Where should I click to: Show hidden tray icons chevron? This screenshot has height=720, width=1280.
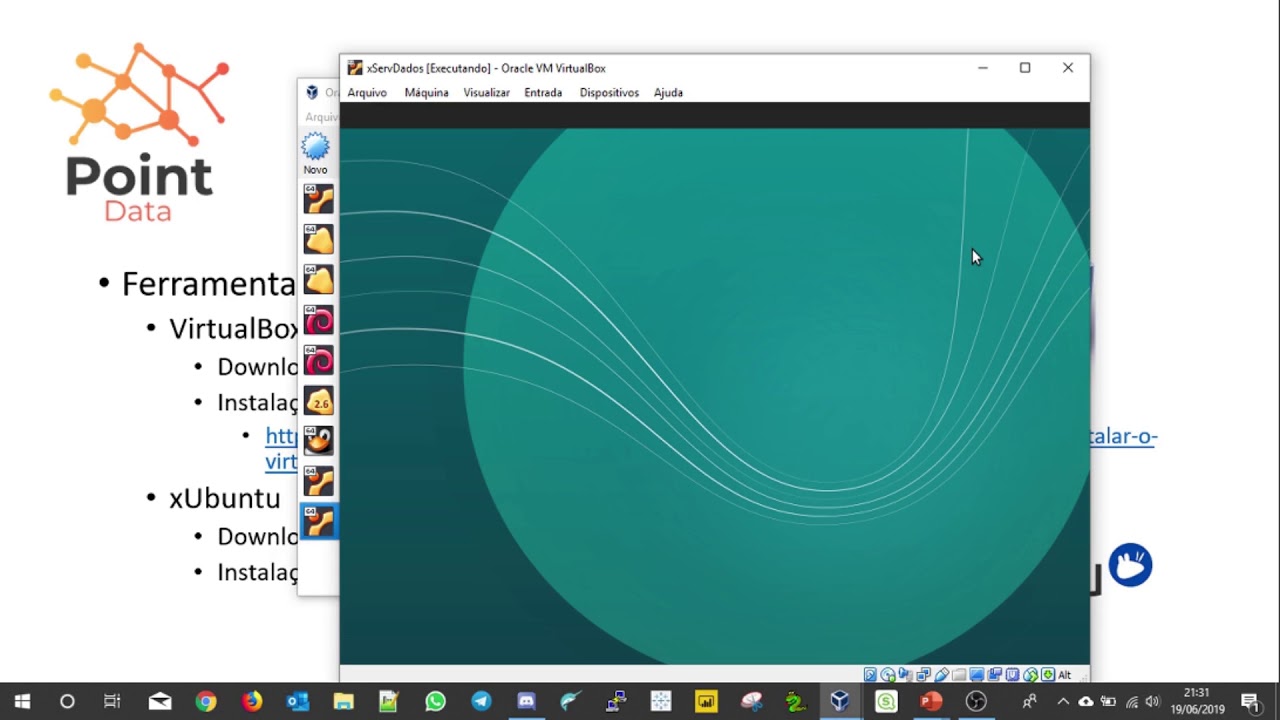coord(1063,701)
